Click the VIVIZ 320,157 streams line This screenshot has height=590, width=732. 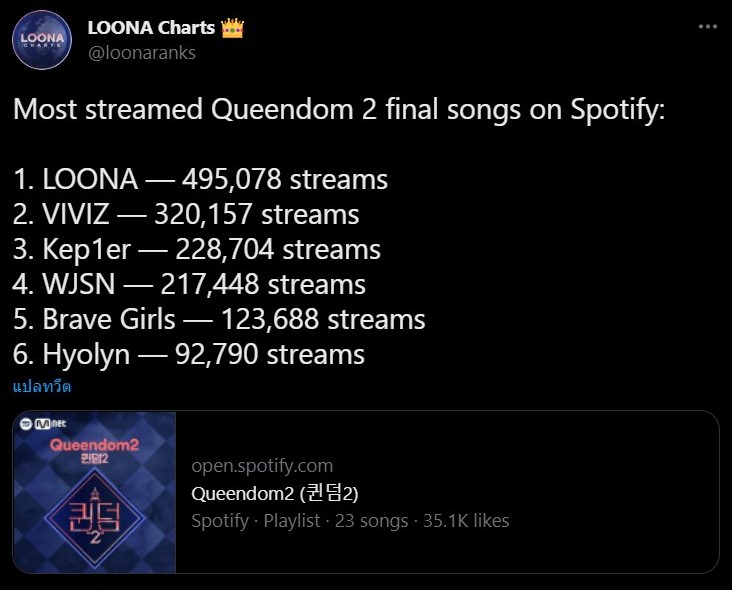186,214
